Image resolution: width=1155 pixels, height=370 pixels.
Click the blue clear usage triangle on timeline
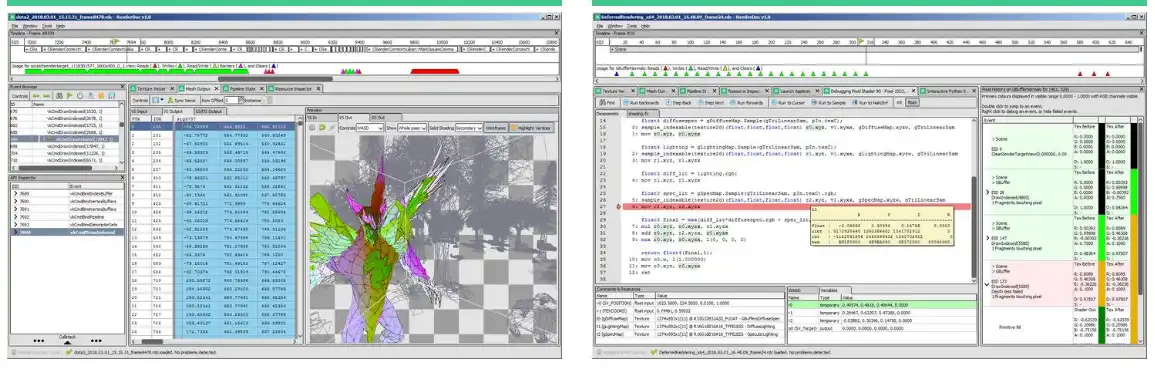coord(616,74)
